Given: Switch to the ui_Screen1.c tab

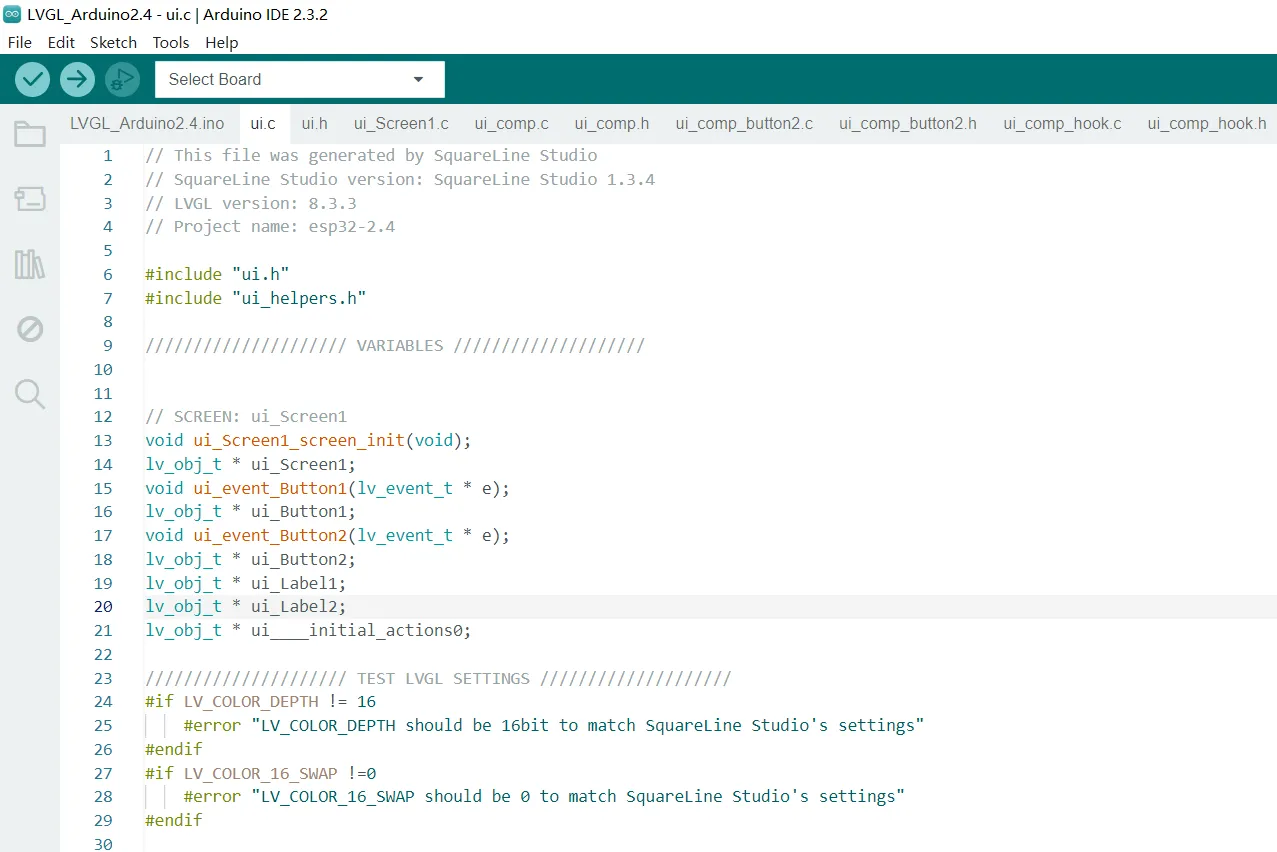Looking at the screenshot, I should pos(401,124).
